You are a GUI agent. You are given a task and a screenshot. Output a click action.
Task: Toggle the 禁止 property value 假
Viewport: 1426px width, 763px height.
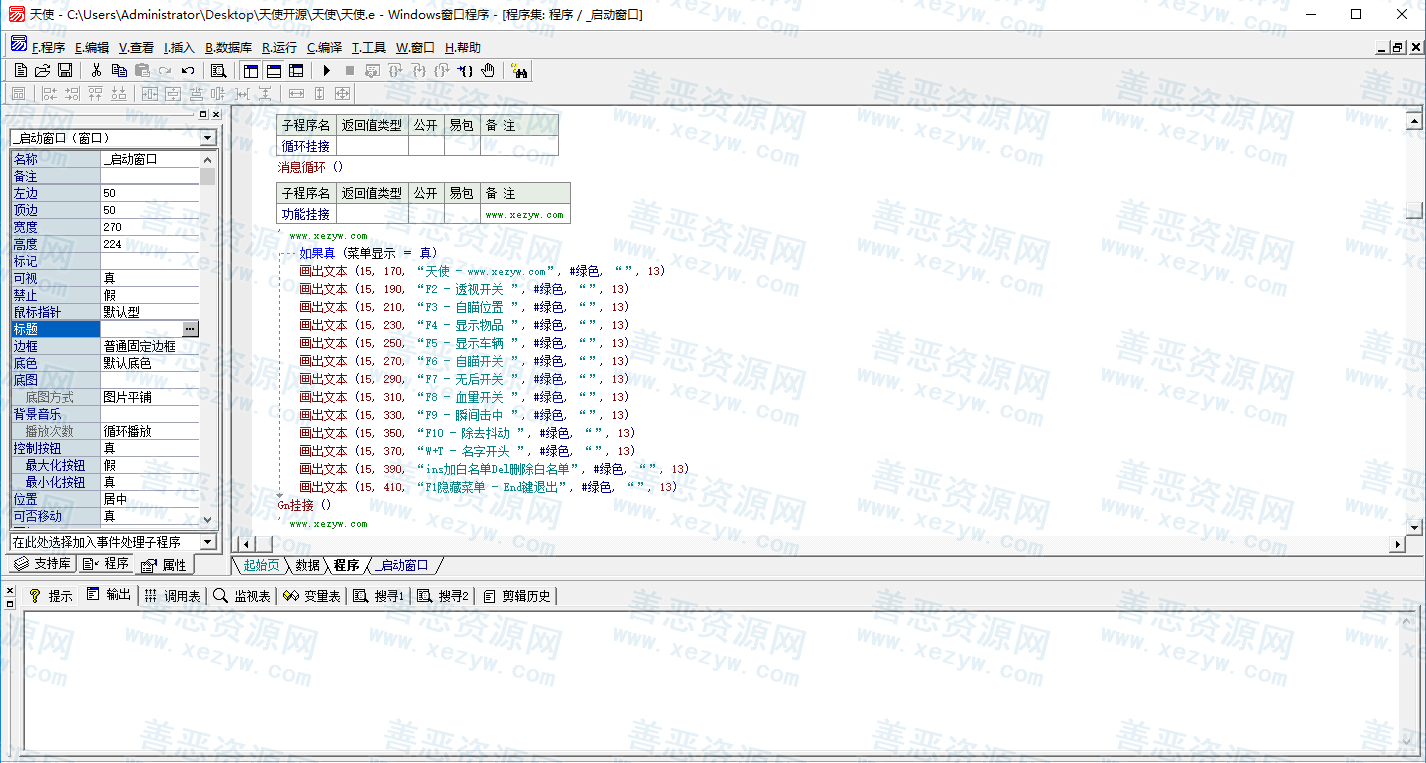150,295
